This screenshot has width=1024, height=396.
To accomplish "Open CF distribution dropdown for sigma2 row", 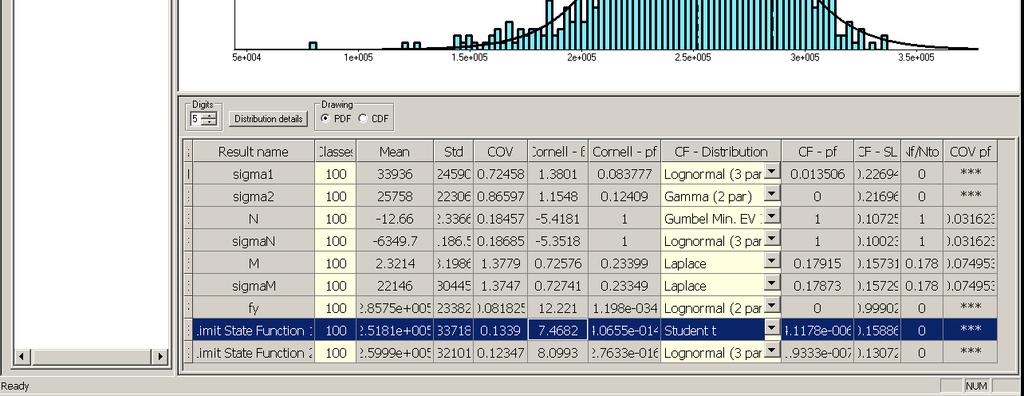I will coord(772,194).
